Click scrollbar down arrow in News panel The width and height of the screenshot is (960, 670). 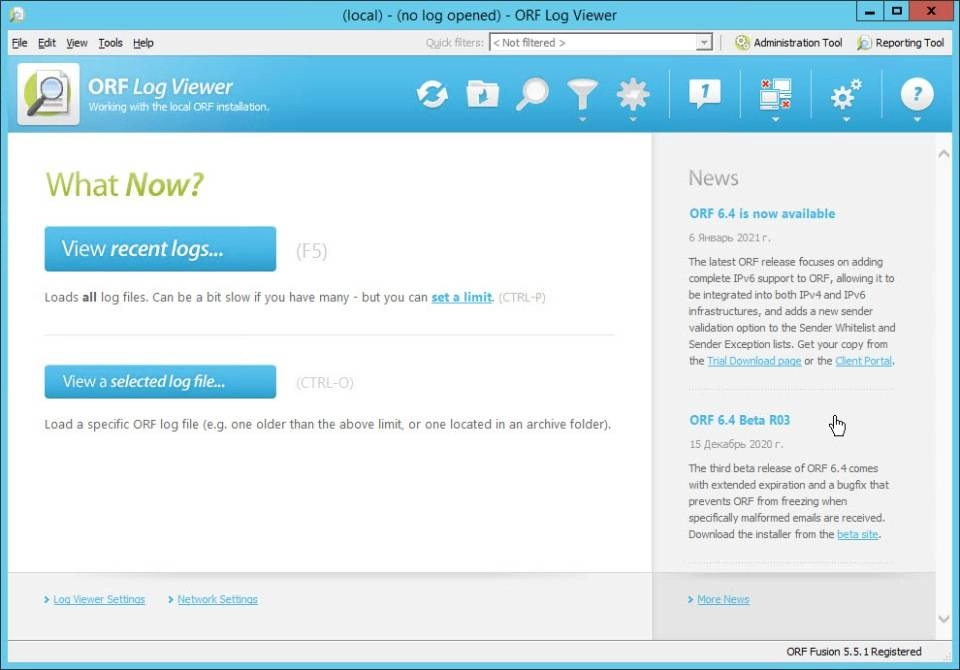tap(943, 619)
